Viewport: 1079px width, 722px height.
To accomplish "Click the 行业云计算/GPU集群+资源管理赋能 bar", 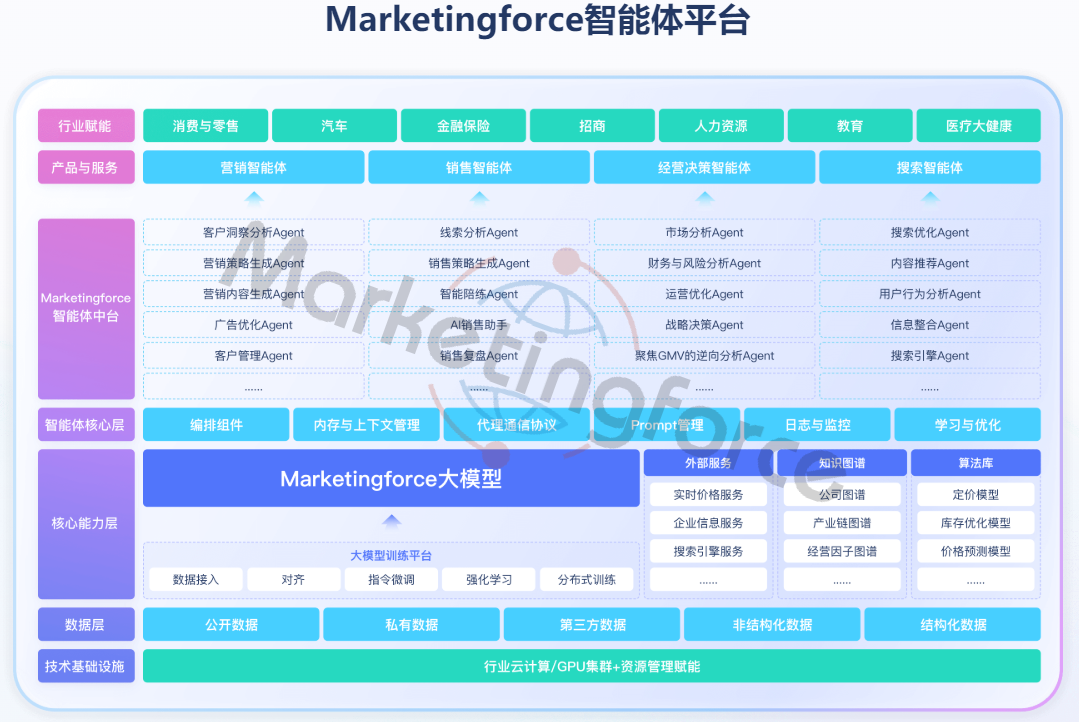I will point(592,666).
